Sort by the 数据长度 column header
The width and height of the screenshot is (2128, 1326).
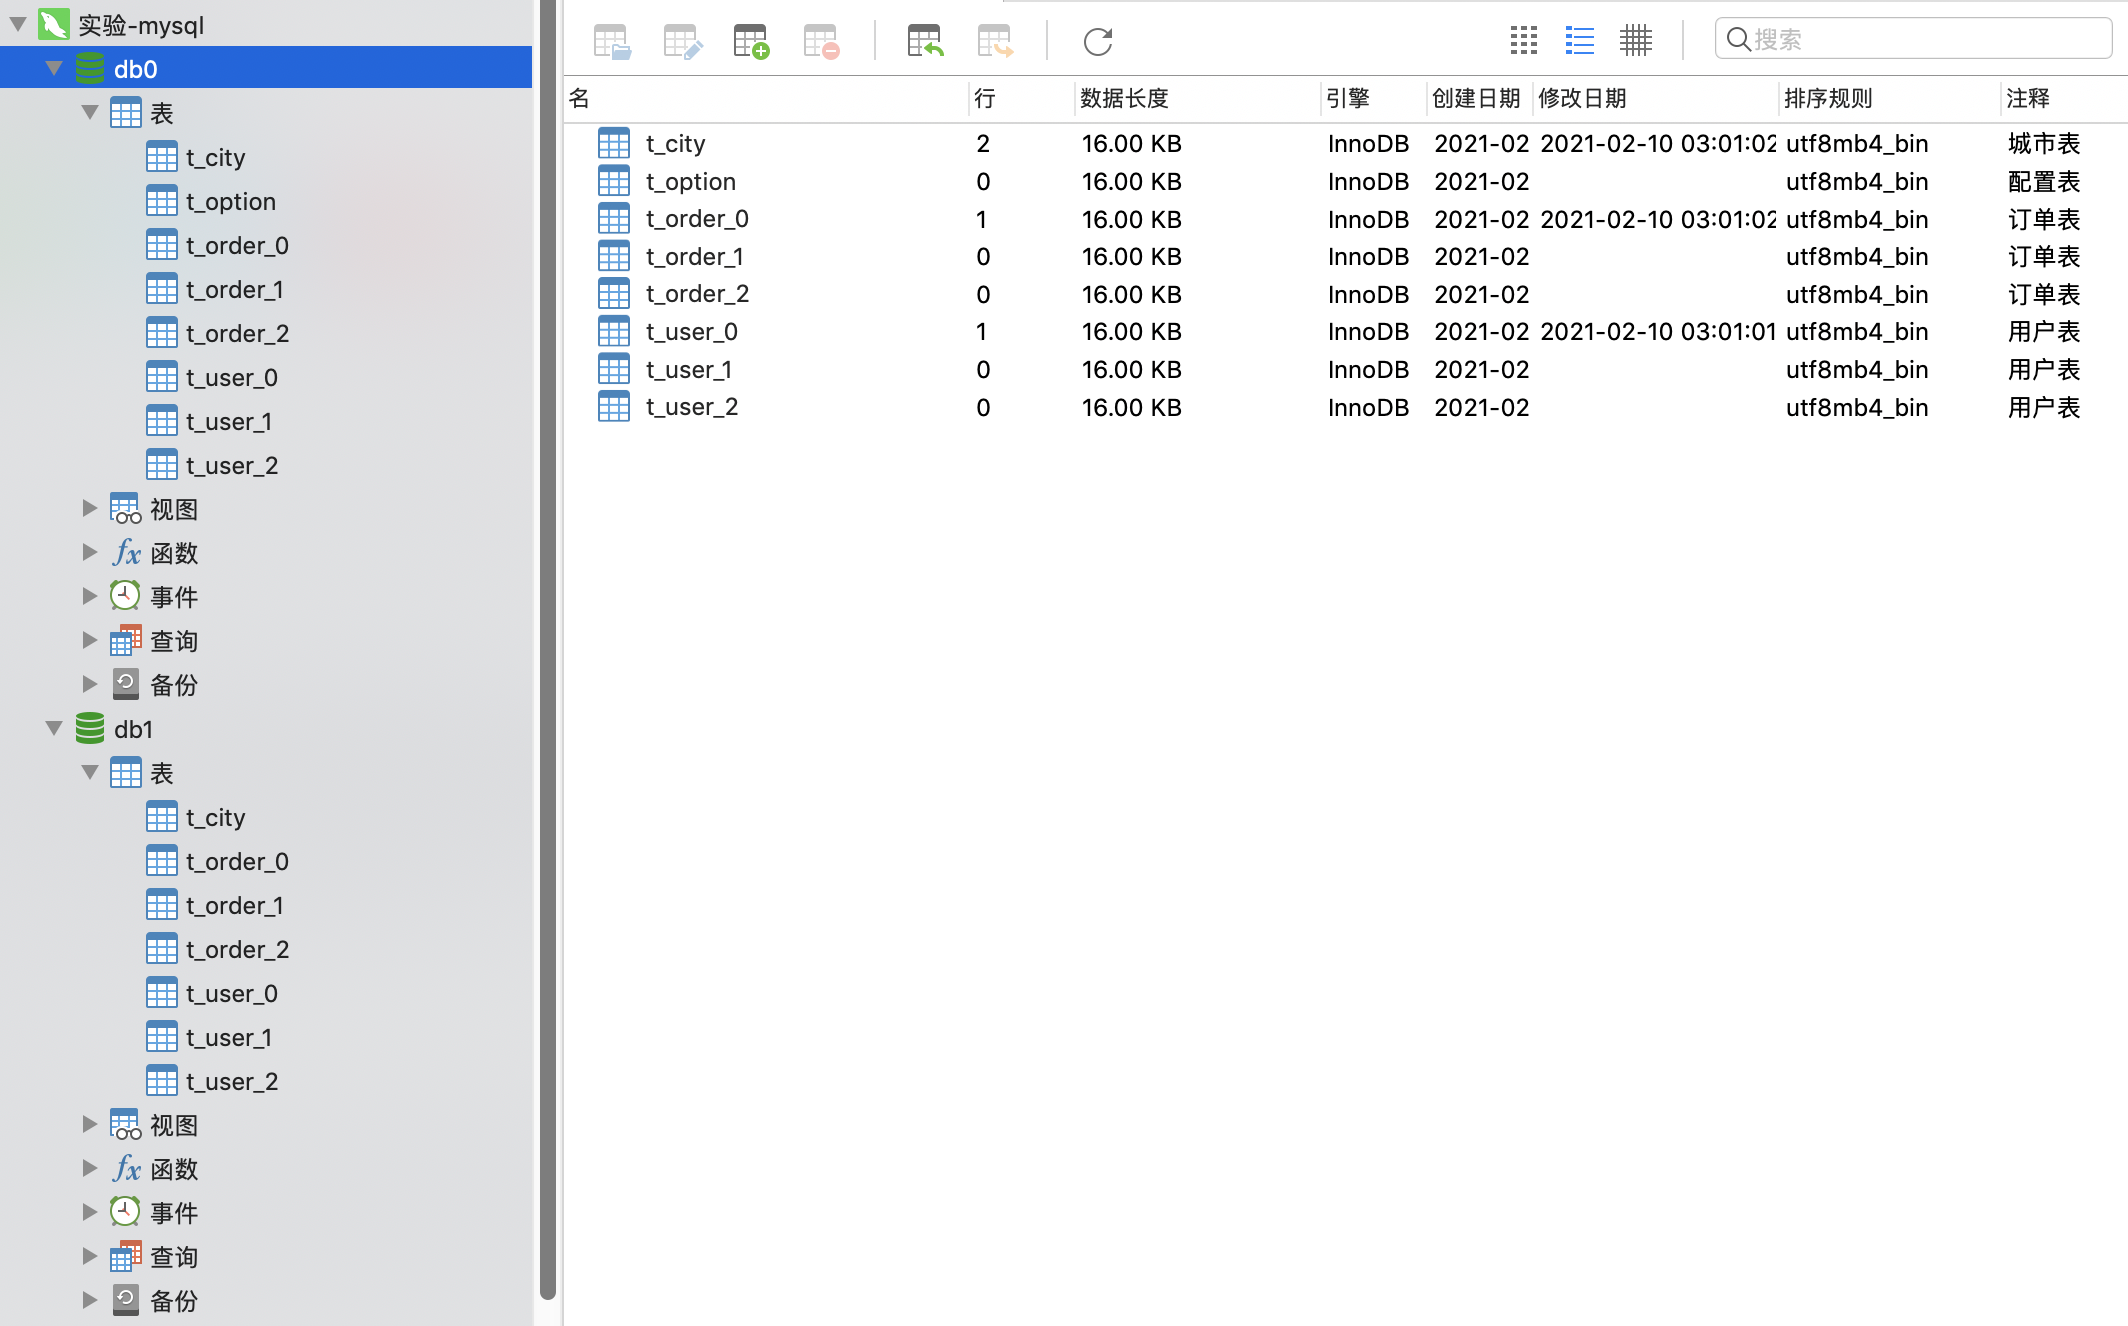tap(1124, 98)
